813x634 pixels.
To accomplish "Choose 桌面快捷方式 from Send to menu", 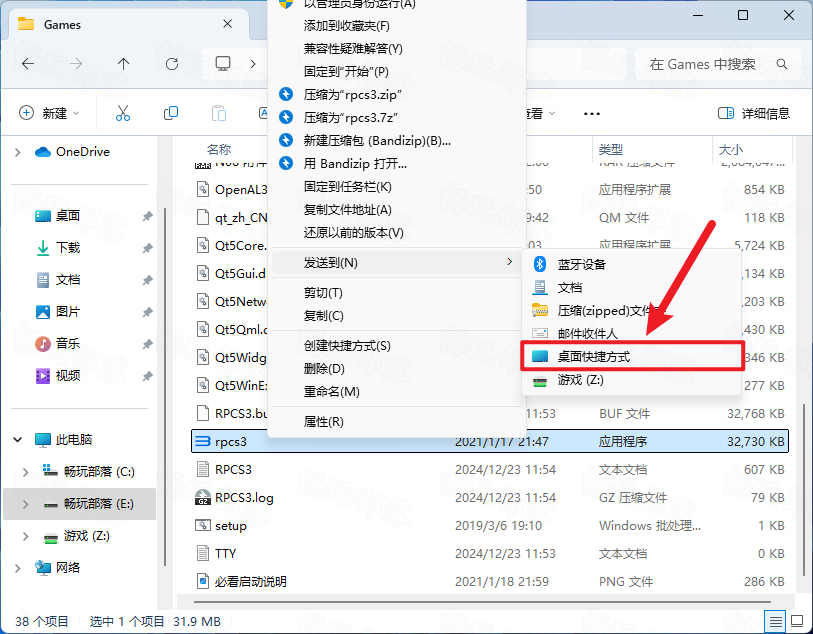I will pos(632,356).
